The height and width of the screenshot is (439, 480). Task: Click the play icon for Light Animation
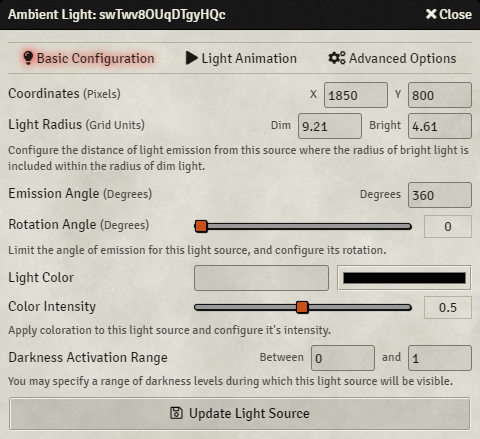(x=192, y=58)
